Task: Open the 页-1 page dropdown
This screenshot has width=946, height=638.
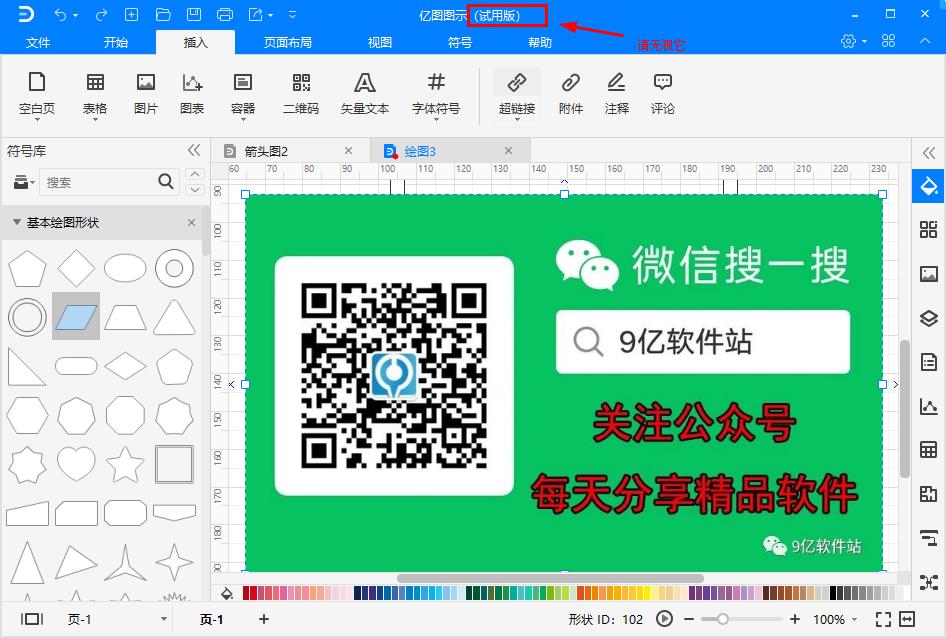Action: 163,619
